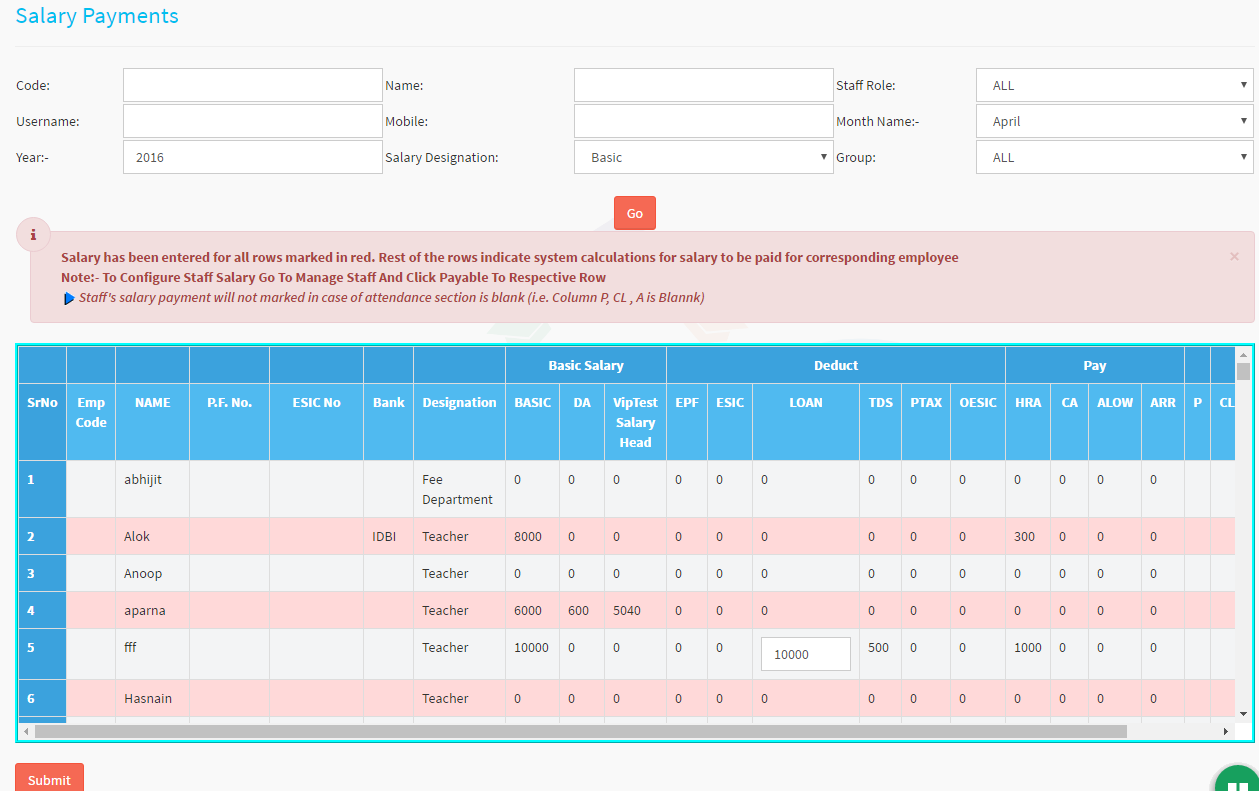The width and height of the screenshot is (1259, 791).
Task: Click the table's scroll left arrow
Action: point(26,731)
